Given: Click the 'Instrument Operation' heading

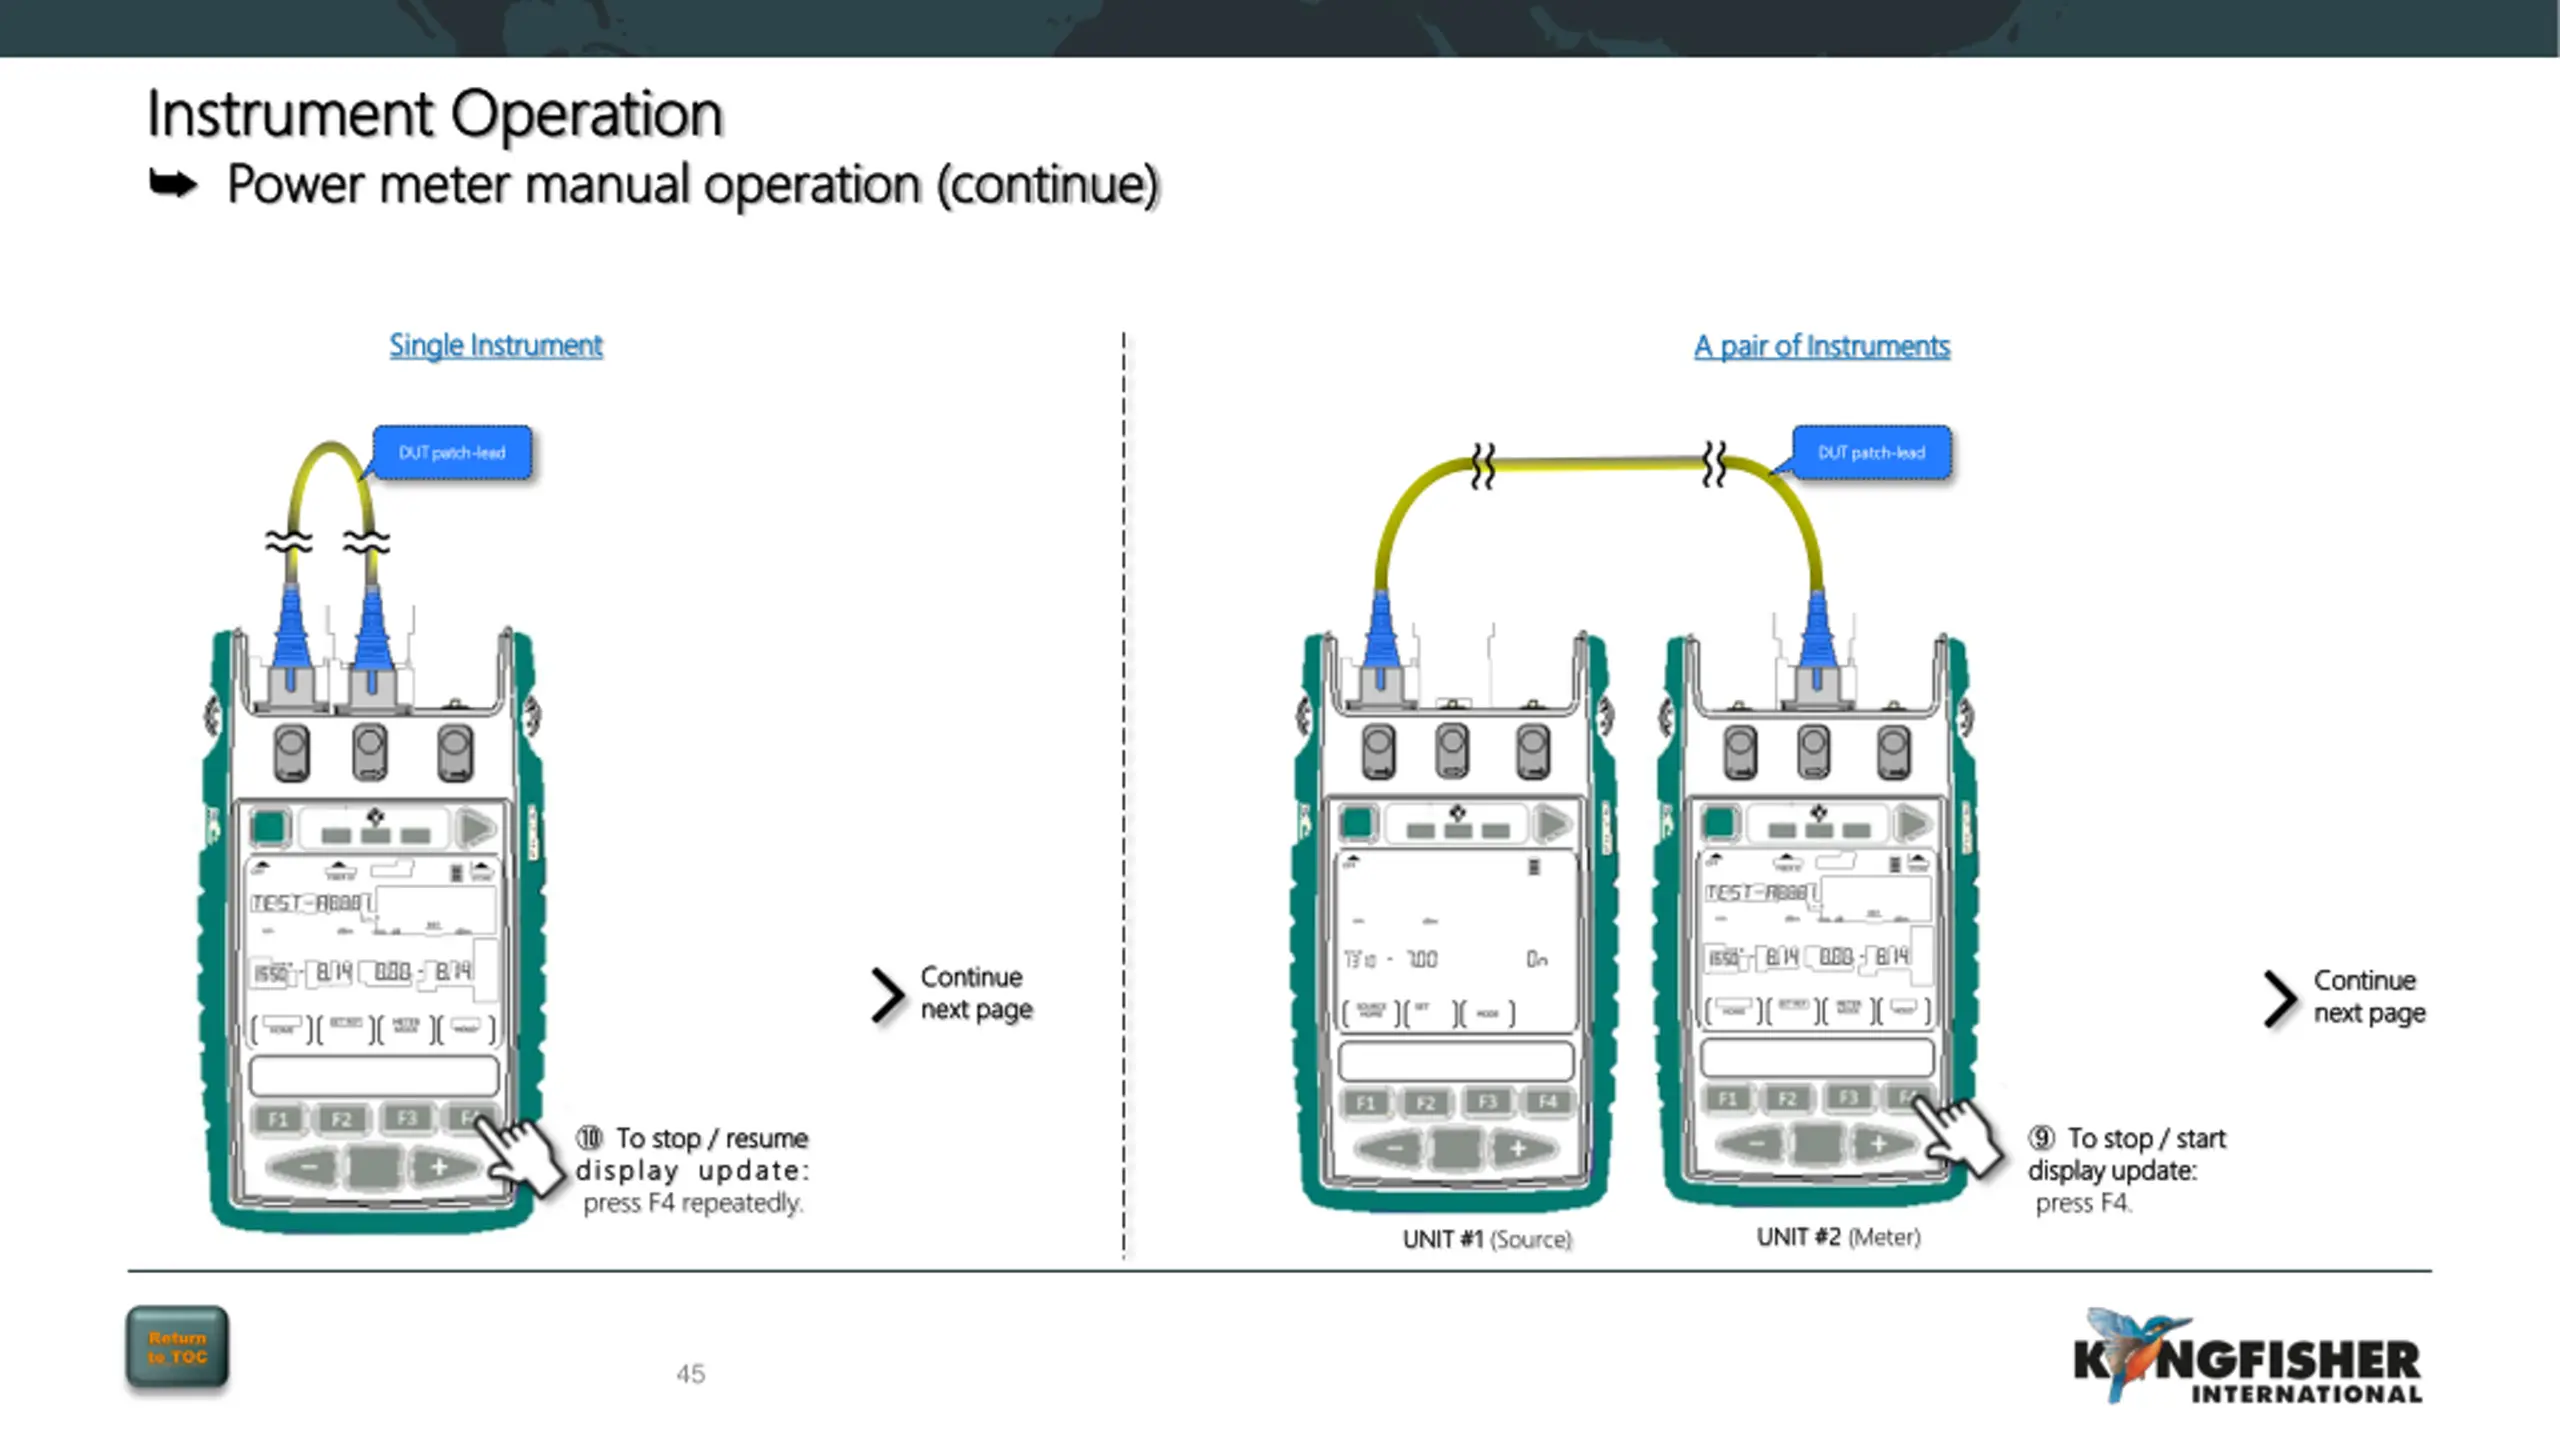Looking at the screenshot, I should coord(434,113).
